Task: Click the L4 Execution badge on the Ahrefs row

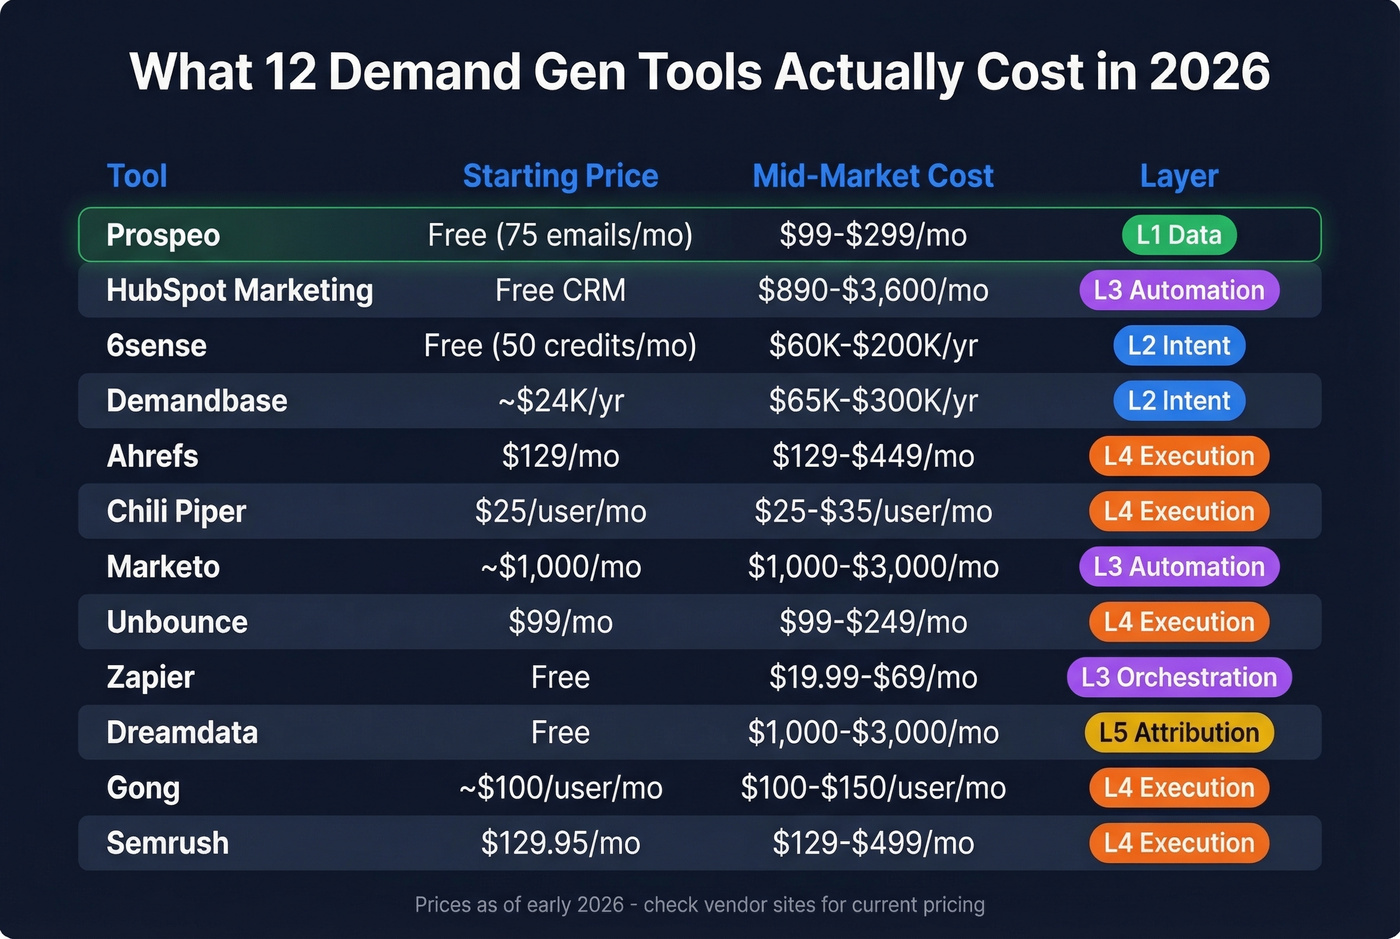Action: (1179, 456)
